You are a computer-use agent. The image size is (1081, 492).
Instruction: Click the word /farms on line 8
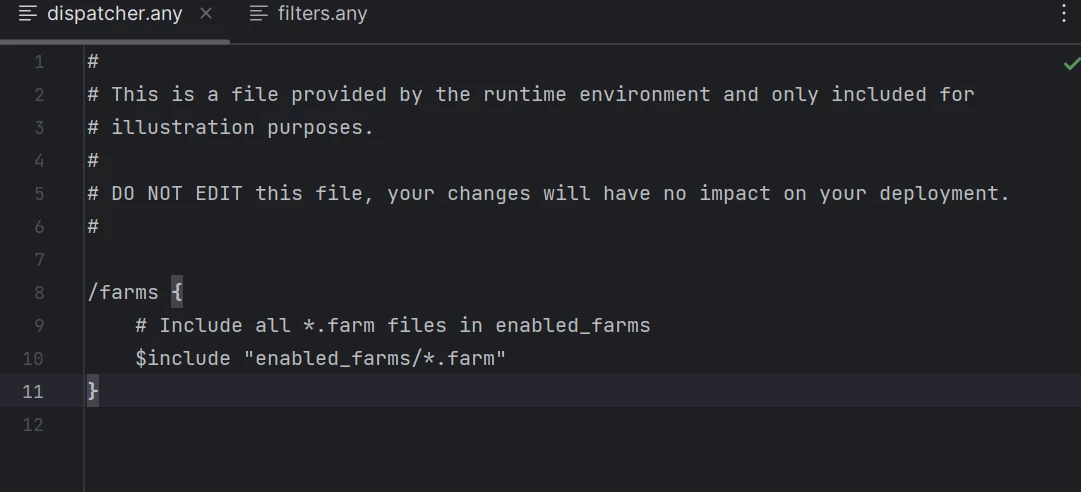click(123, 292)
